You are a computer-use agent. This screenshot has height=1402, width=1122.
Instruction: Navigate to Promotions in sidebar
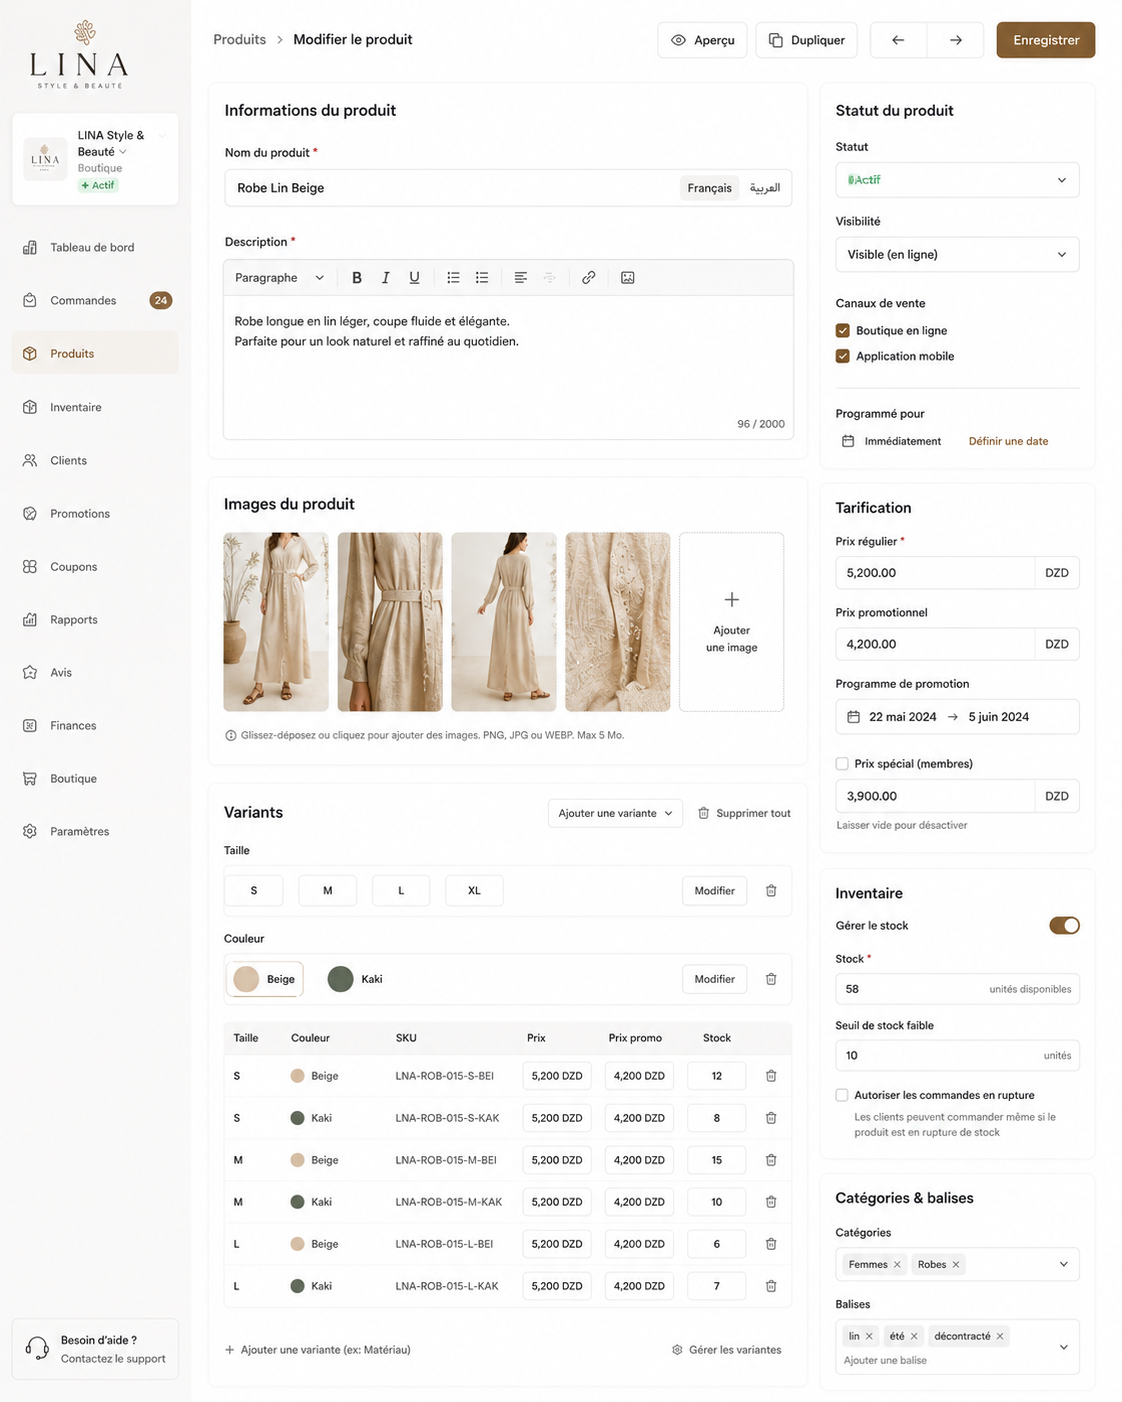pyautogui.click(x=95, y=513)
